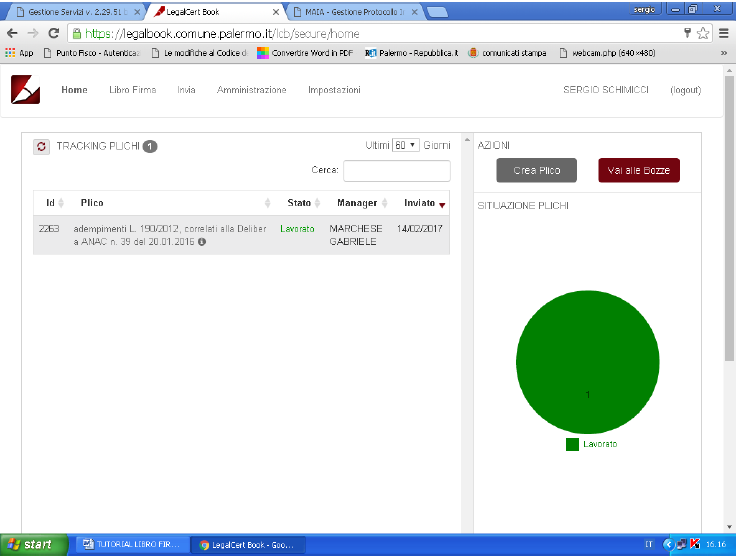The width and height of the screenshot is (736, 556).
Task: Show more bookmarks chevron
Action: (x=724, y=53)
